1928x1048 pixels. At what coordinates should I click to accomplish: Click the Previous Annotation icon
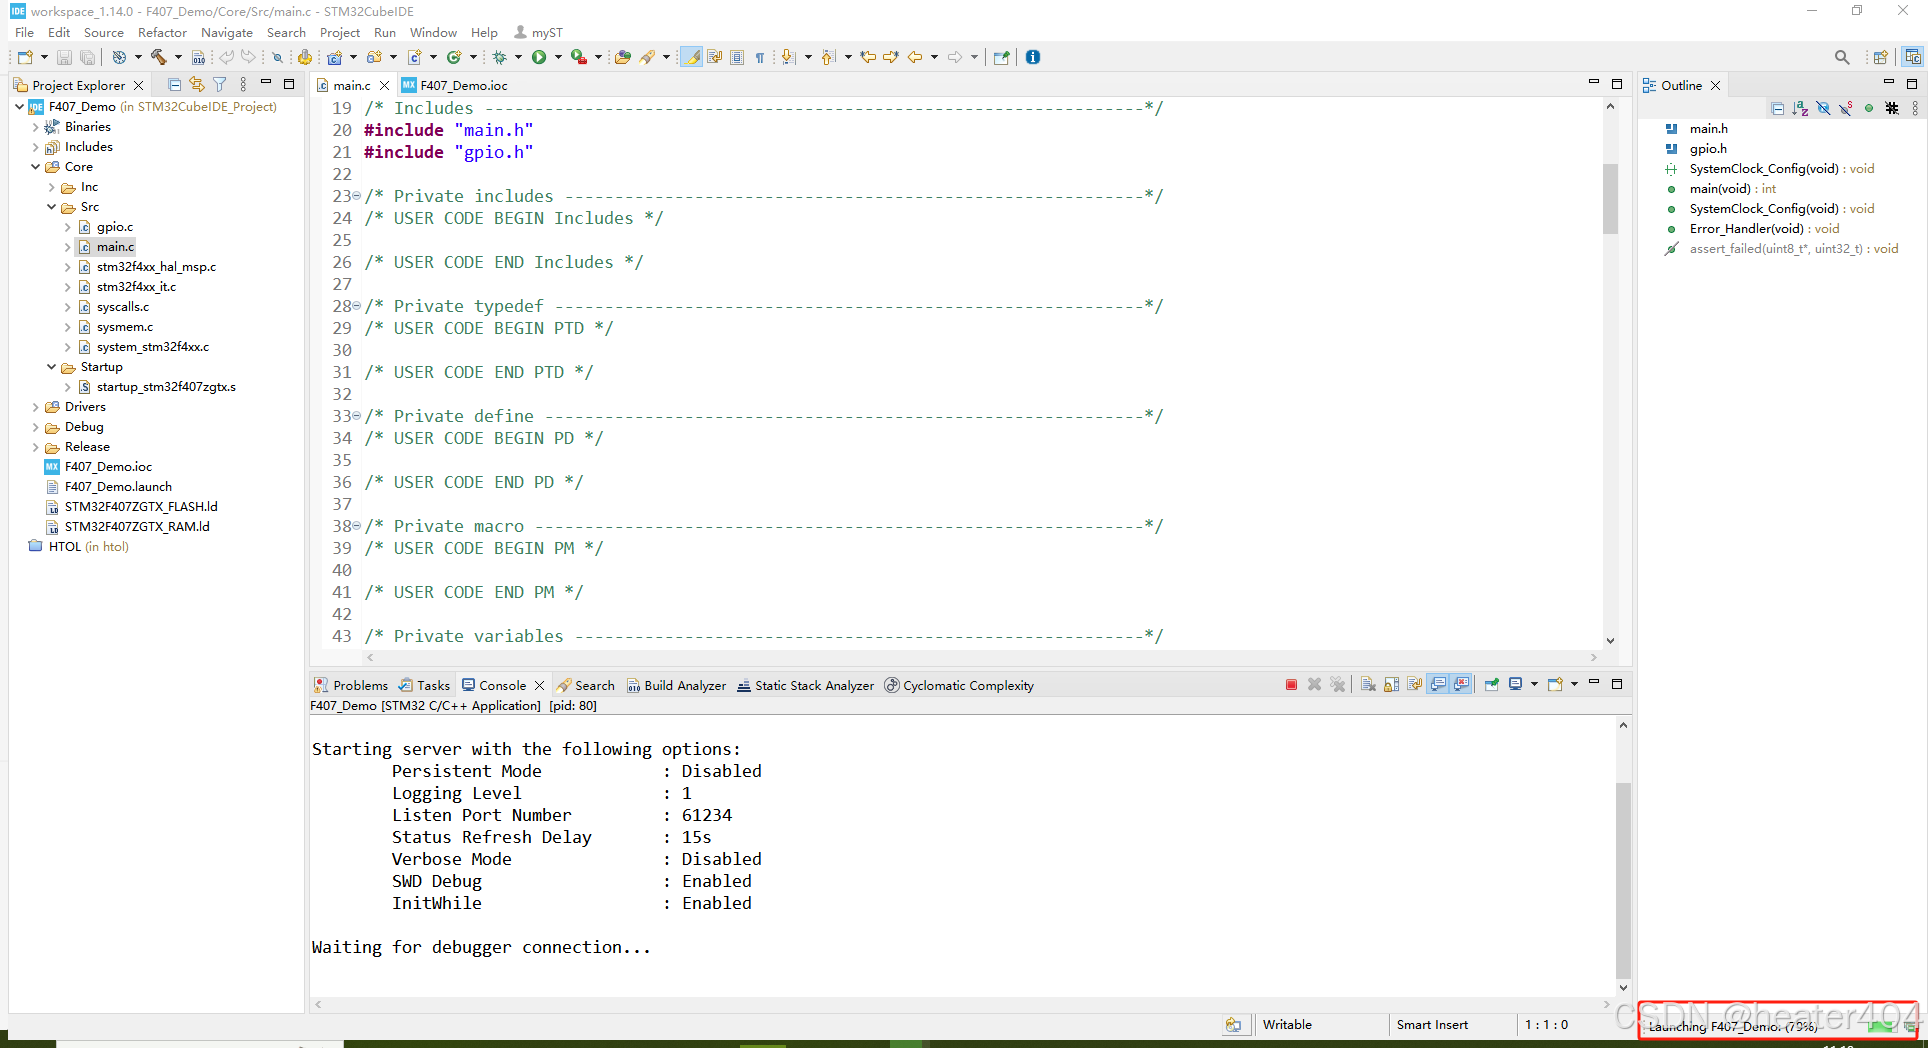coord(828,57)
